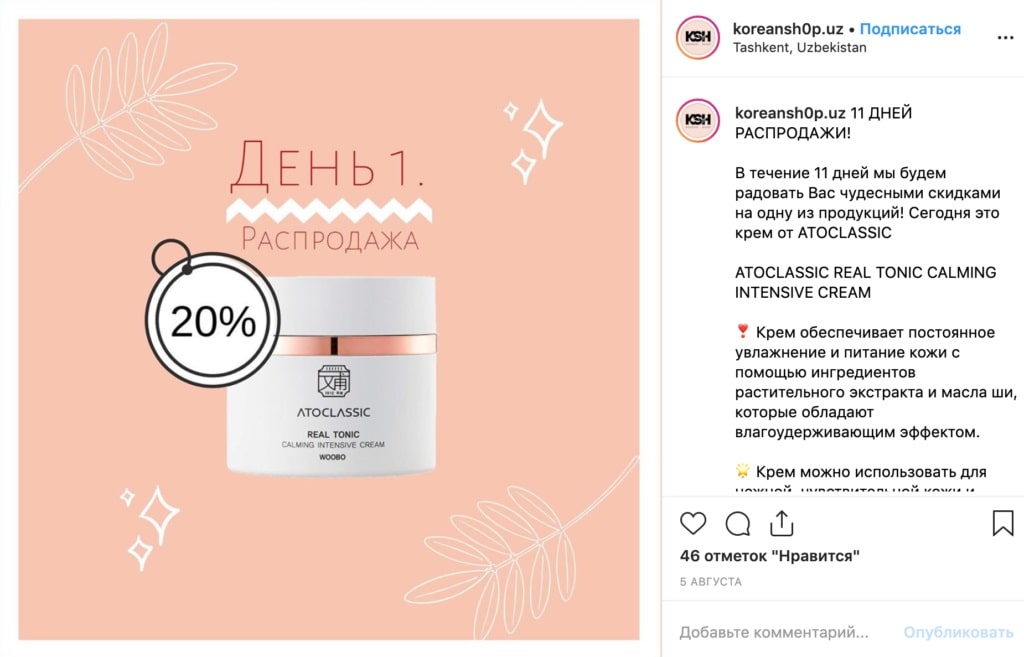
Task: Like the post with heart icon
Action: tap(693, 524)
